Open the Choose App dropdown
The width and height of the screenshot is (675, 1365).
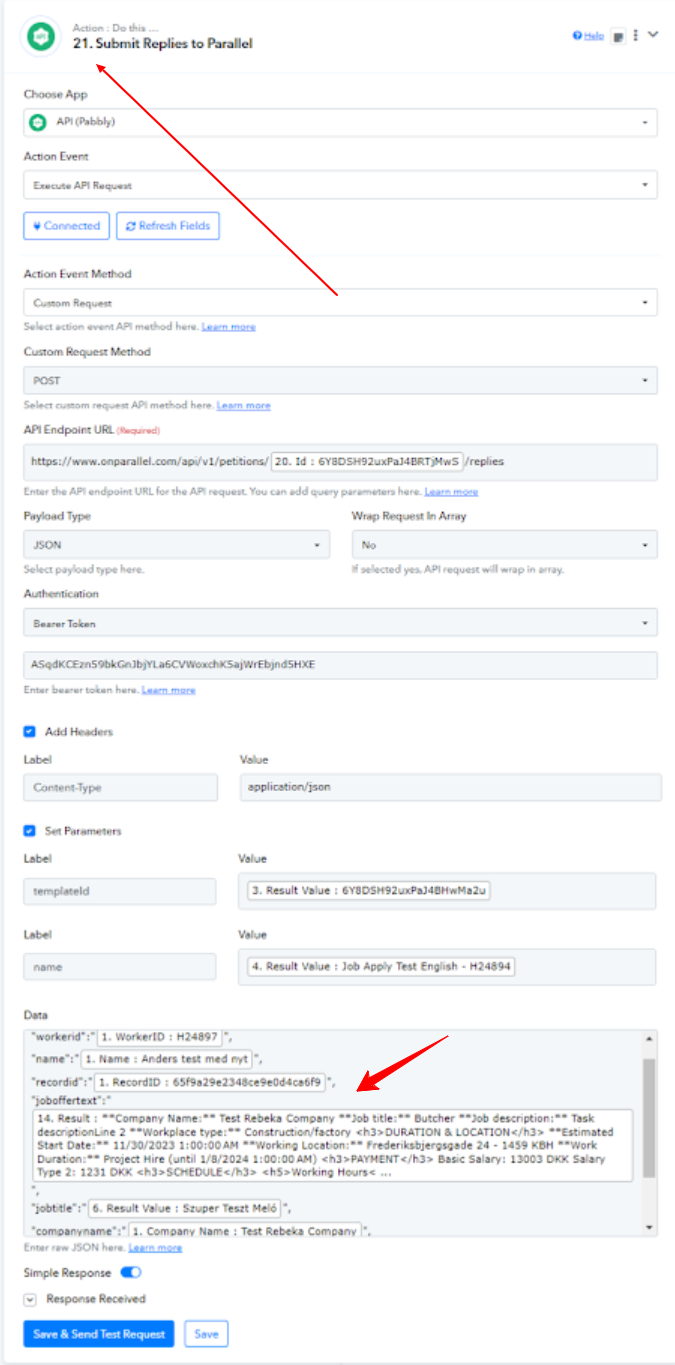point(340,122)
